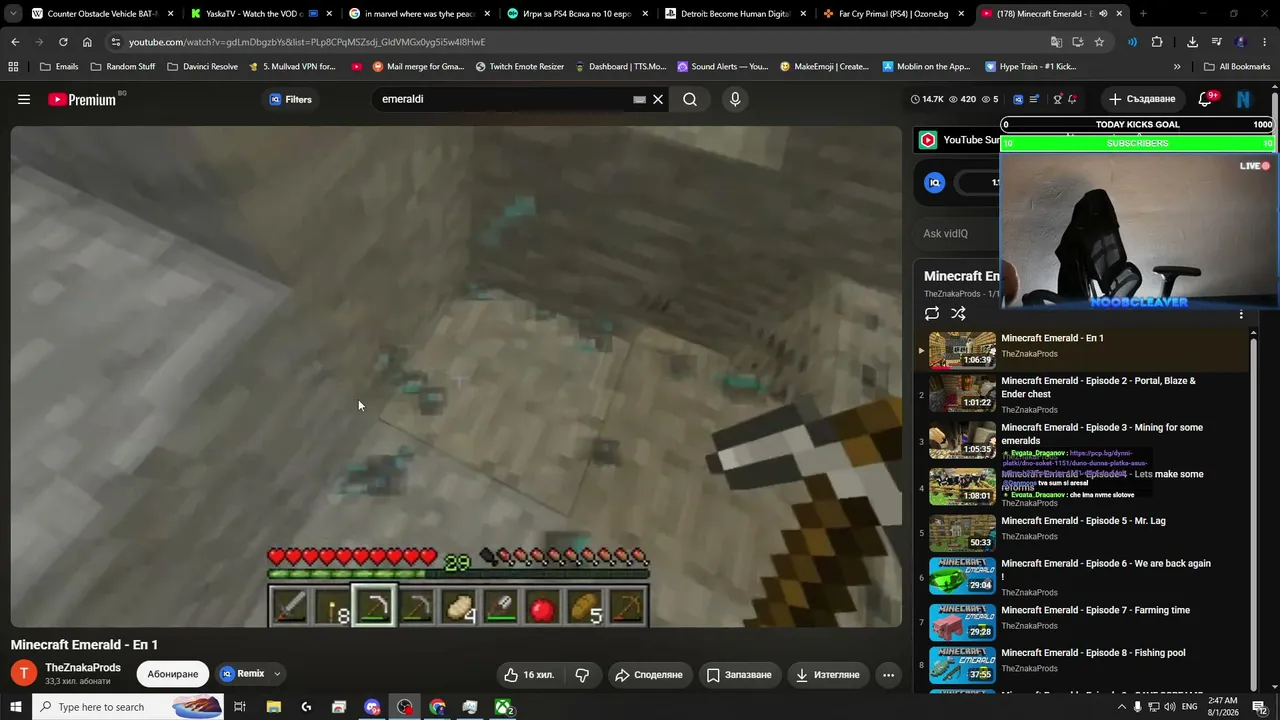The image size is (1280, 720).
Task: Clear the search box text
Action: pos(658,99)
